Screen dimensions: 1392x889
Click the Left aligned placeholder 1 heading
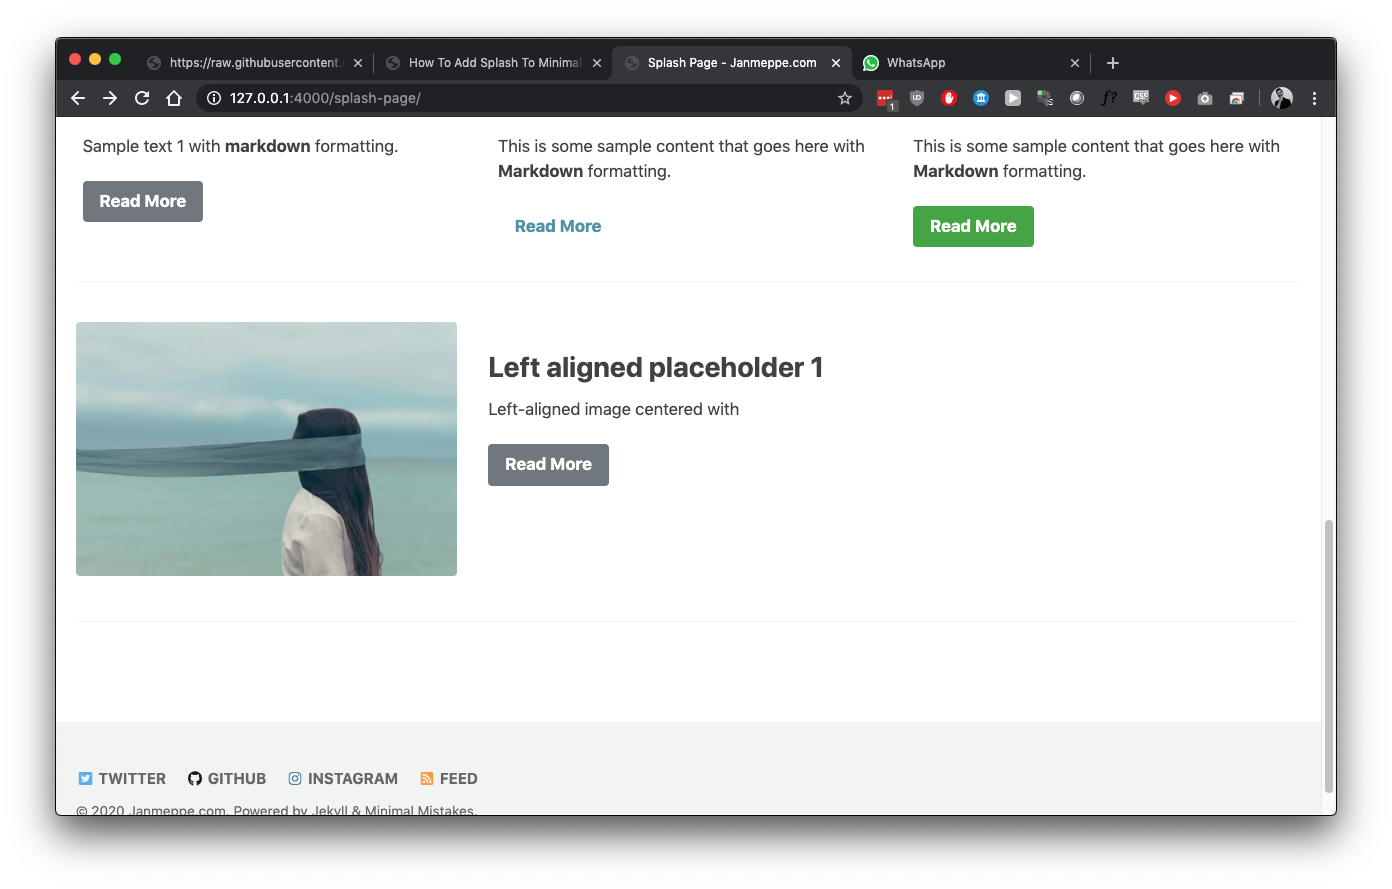pos(656,367)
